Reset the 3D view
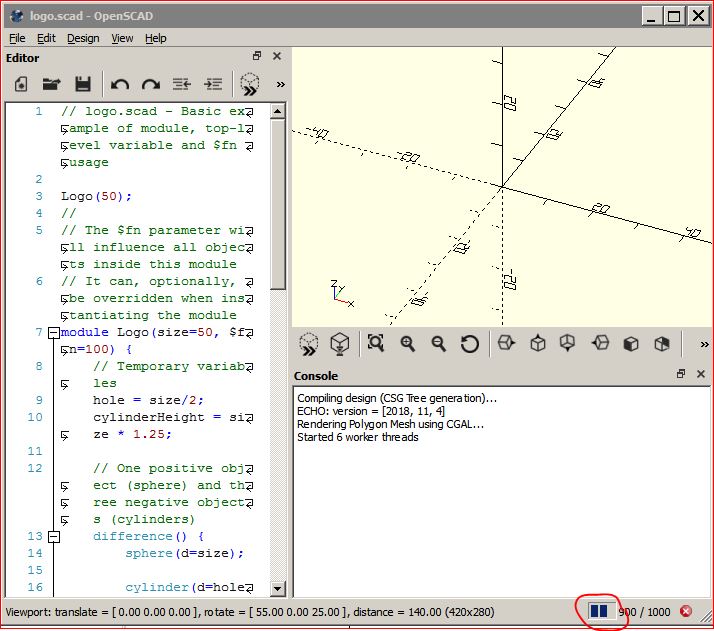This screenshot has width=714, height=631. click(x=469, y=344)
